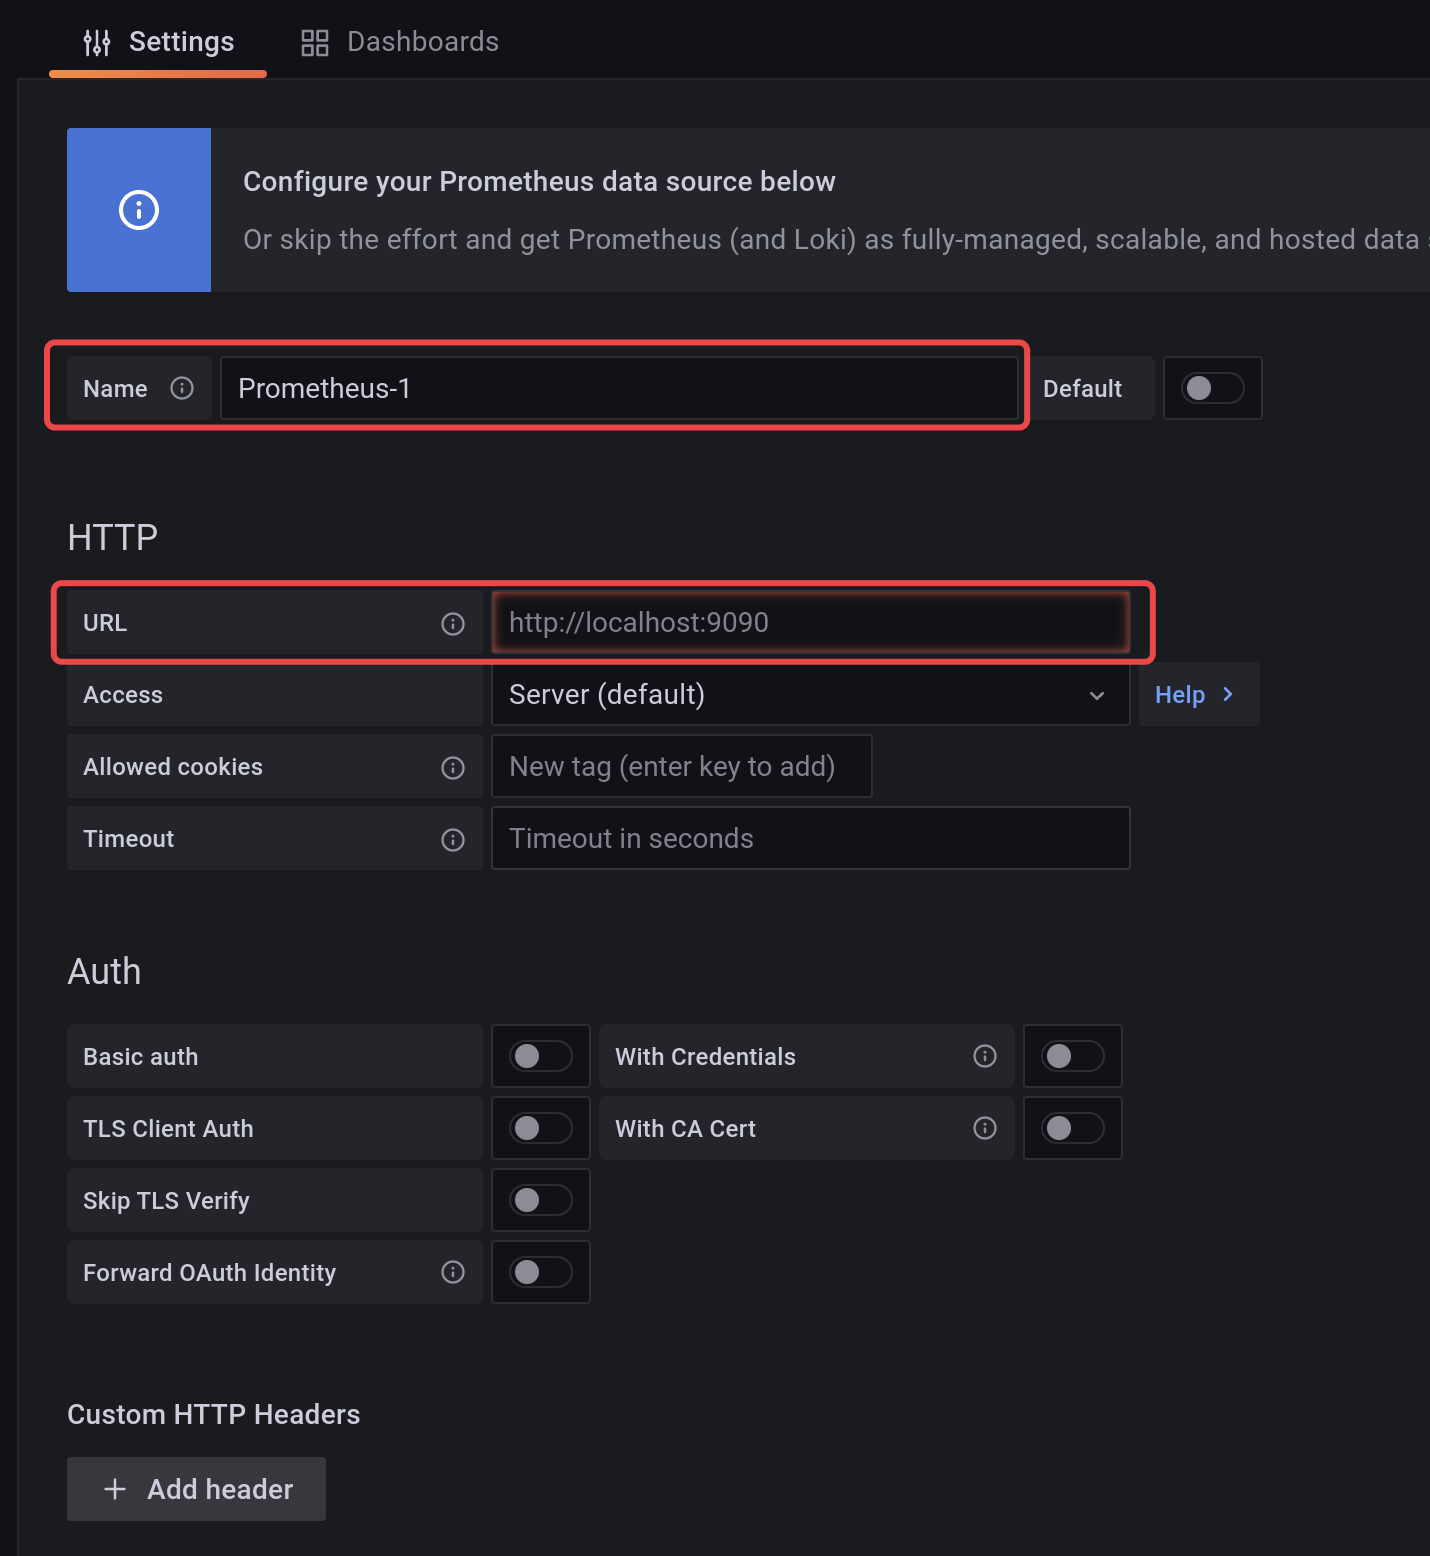Toggle the TLS Client Auth switch

(x=541, y=1128)
